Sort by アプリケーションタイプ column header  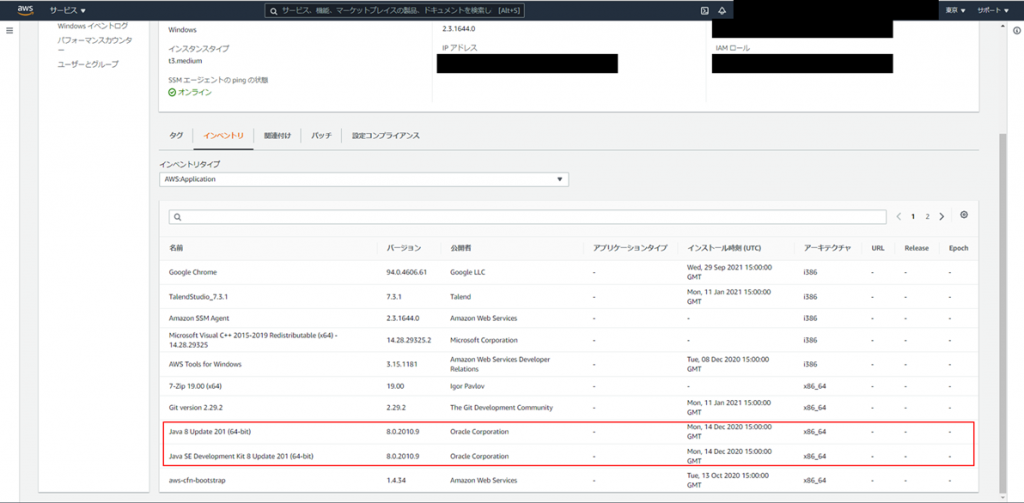(x=630, y=248)
